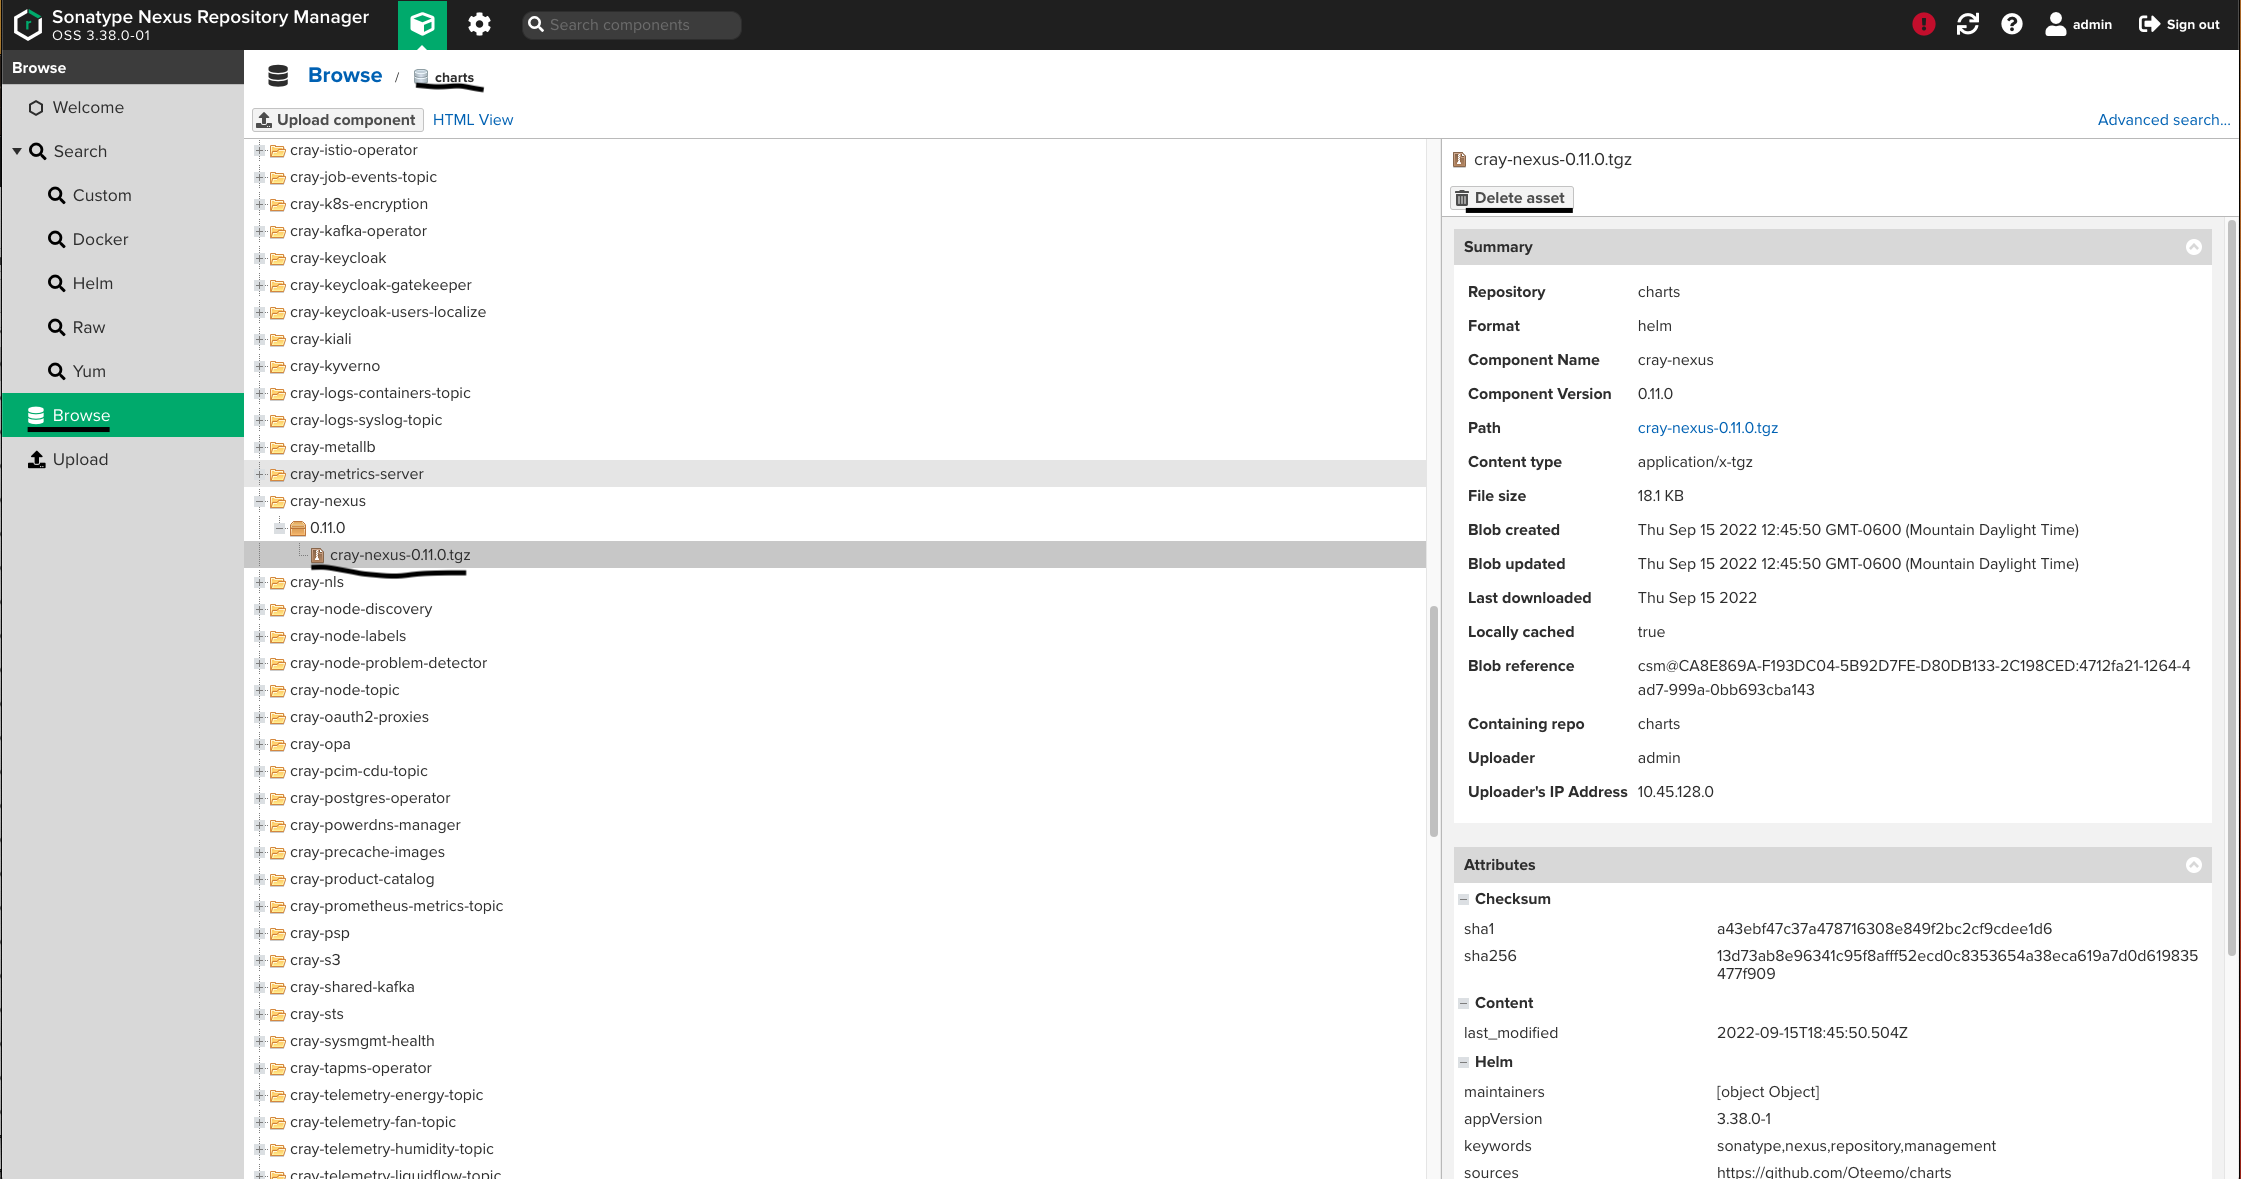Select Browse in the sidebar
The height and width of the screenshot is (1179, 2241).
(123, 415)
